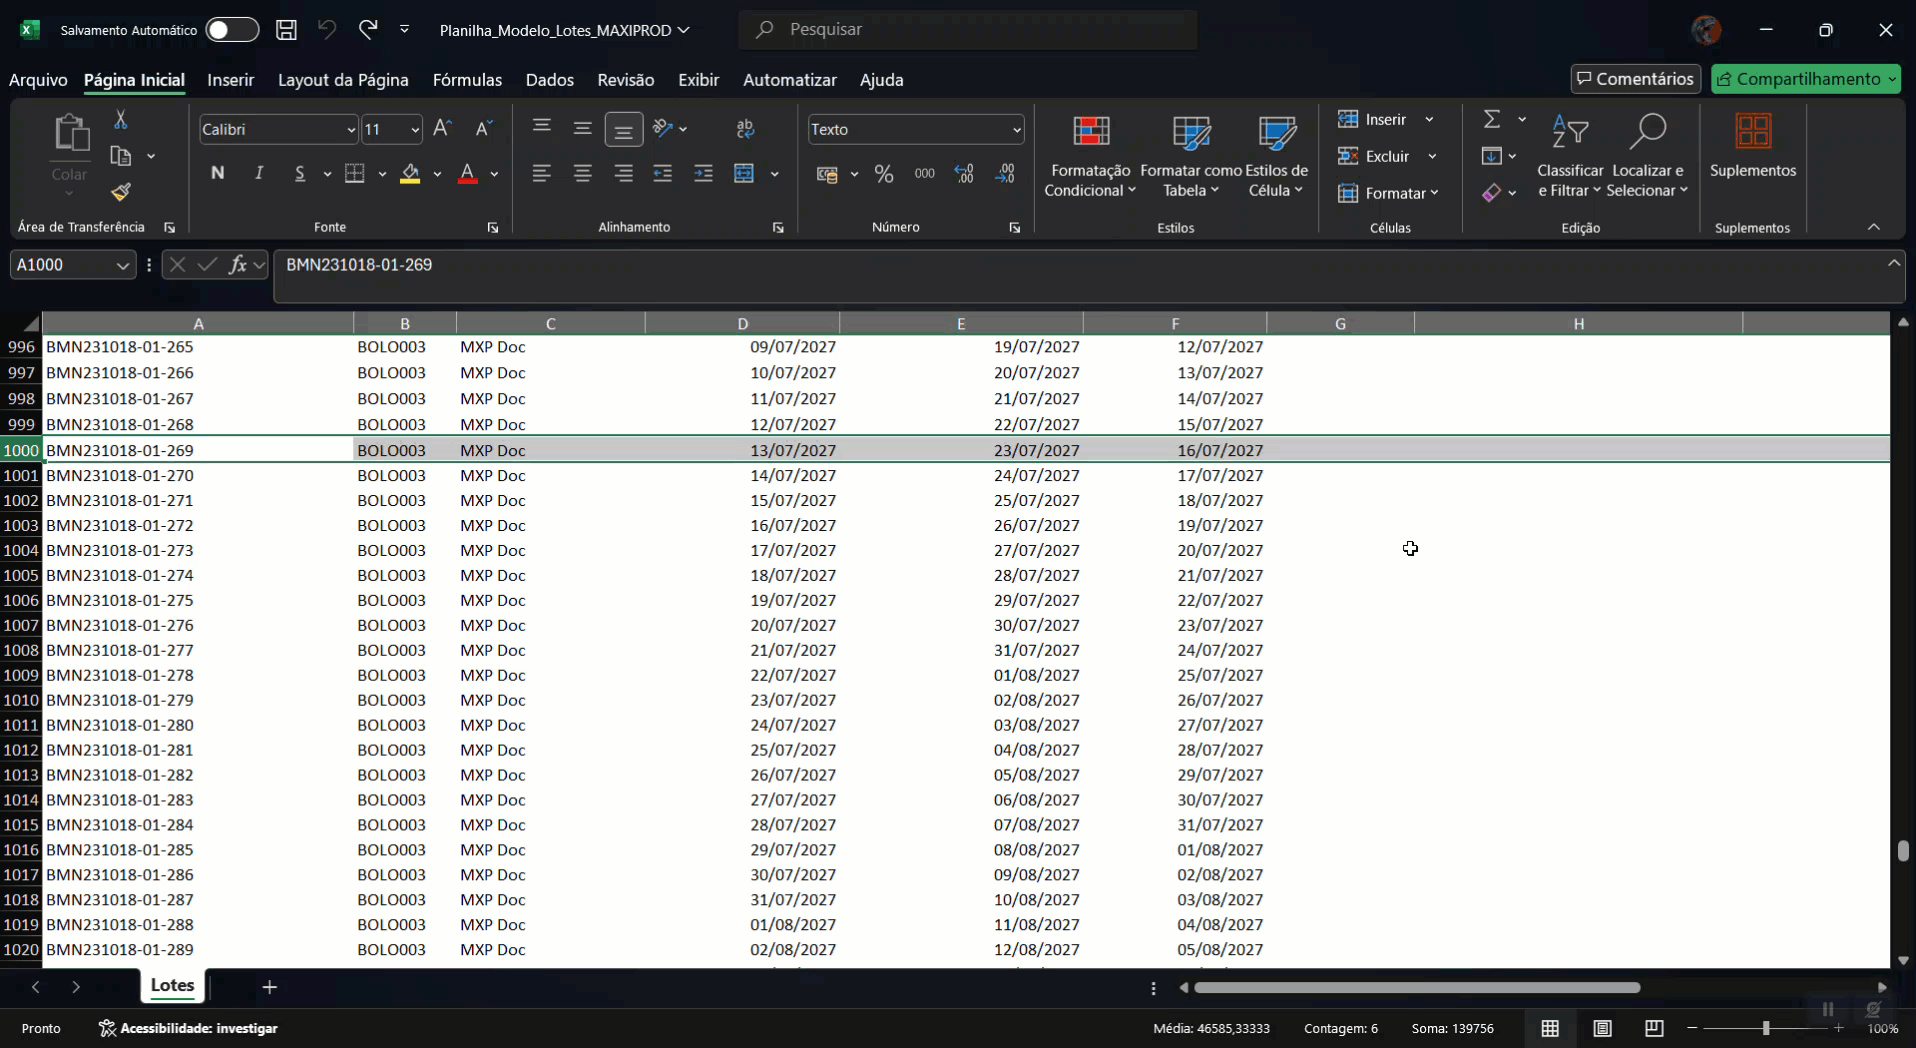Toggle Bold (N) formatting
Viewport: 1916px width, 1048px height.
(x=217, y=174)
